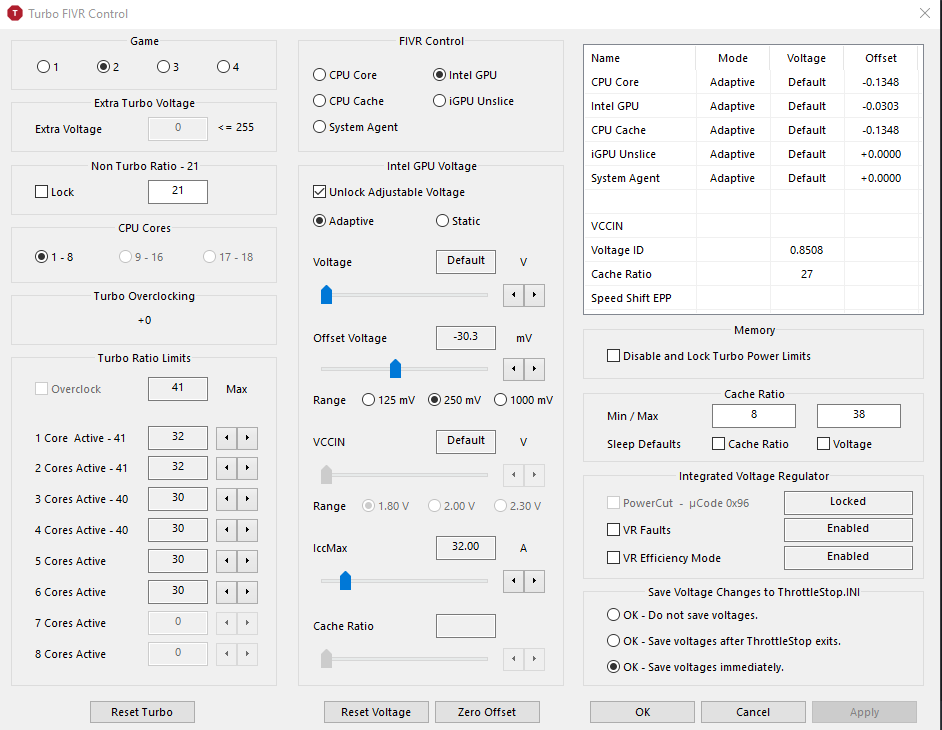This screenshot has width=942, height=730.
Task: Select the CPU Core FIVR option
Action: [x=320, y=75]
